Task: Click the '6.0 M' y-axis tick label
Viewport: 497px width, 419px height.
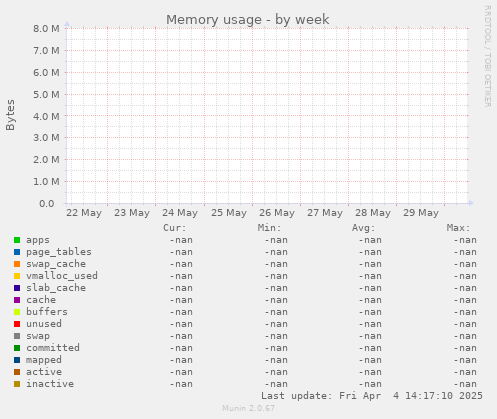Action: pyautogui.click(x=46, y=73)
